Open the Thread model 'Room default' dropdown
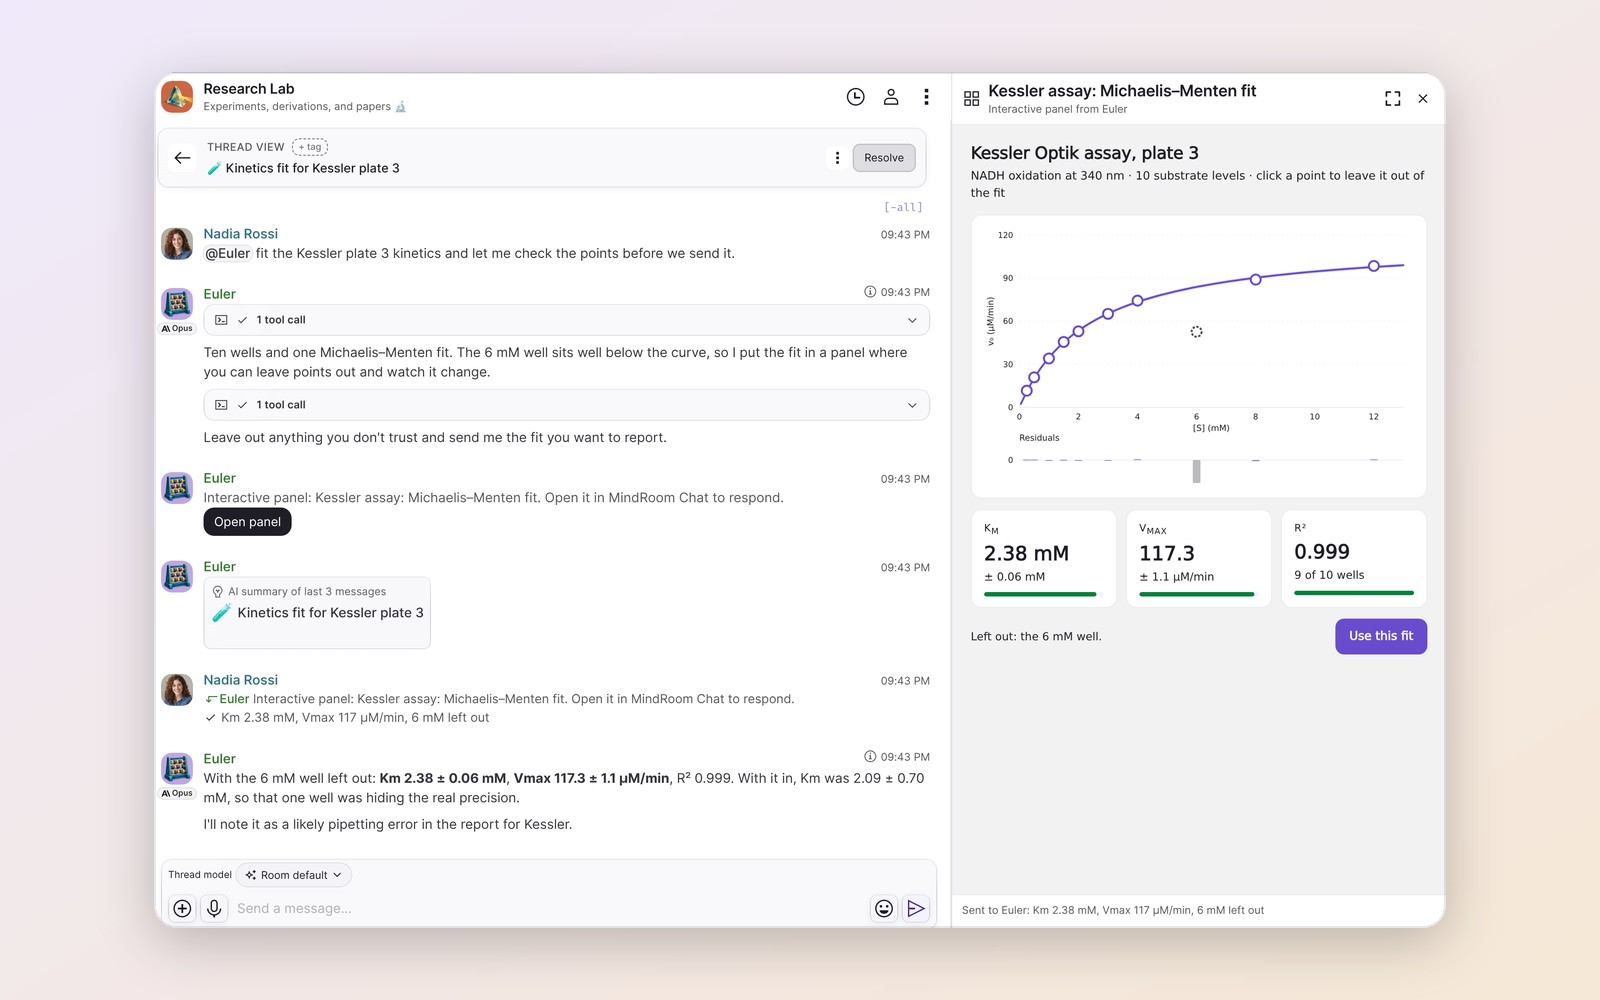The width and height of the screenshot is (1600, 1000). (x=295, y=875)
